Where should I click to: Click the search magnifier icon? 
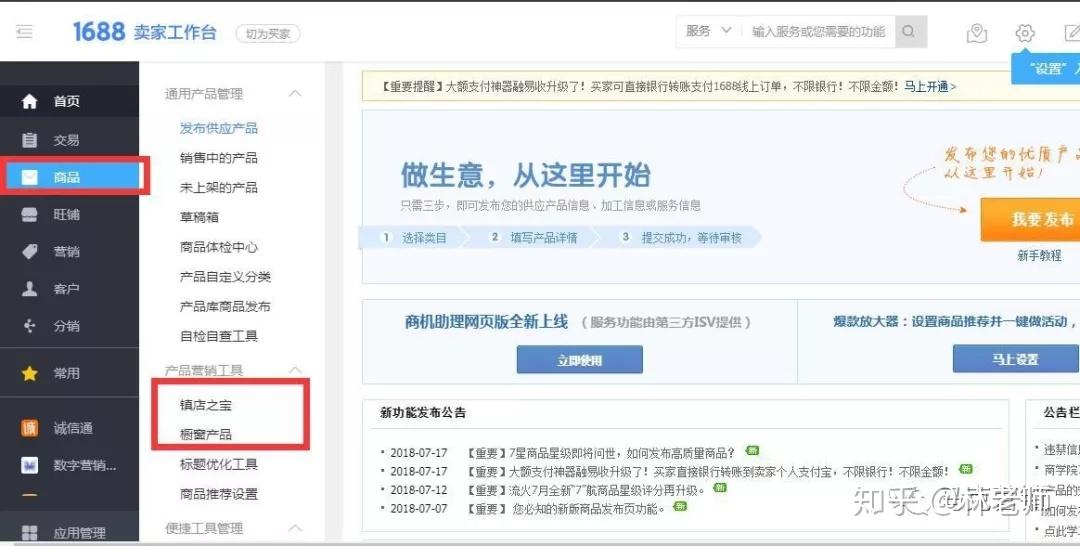click(909, 32)
